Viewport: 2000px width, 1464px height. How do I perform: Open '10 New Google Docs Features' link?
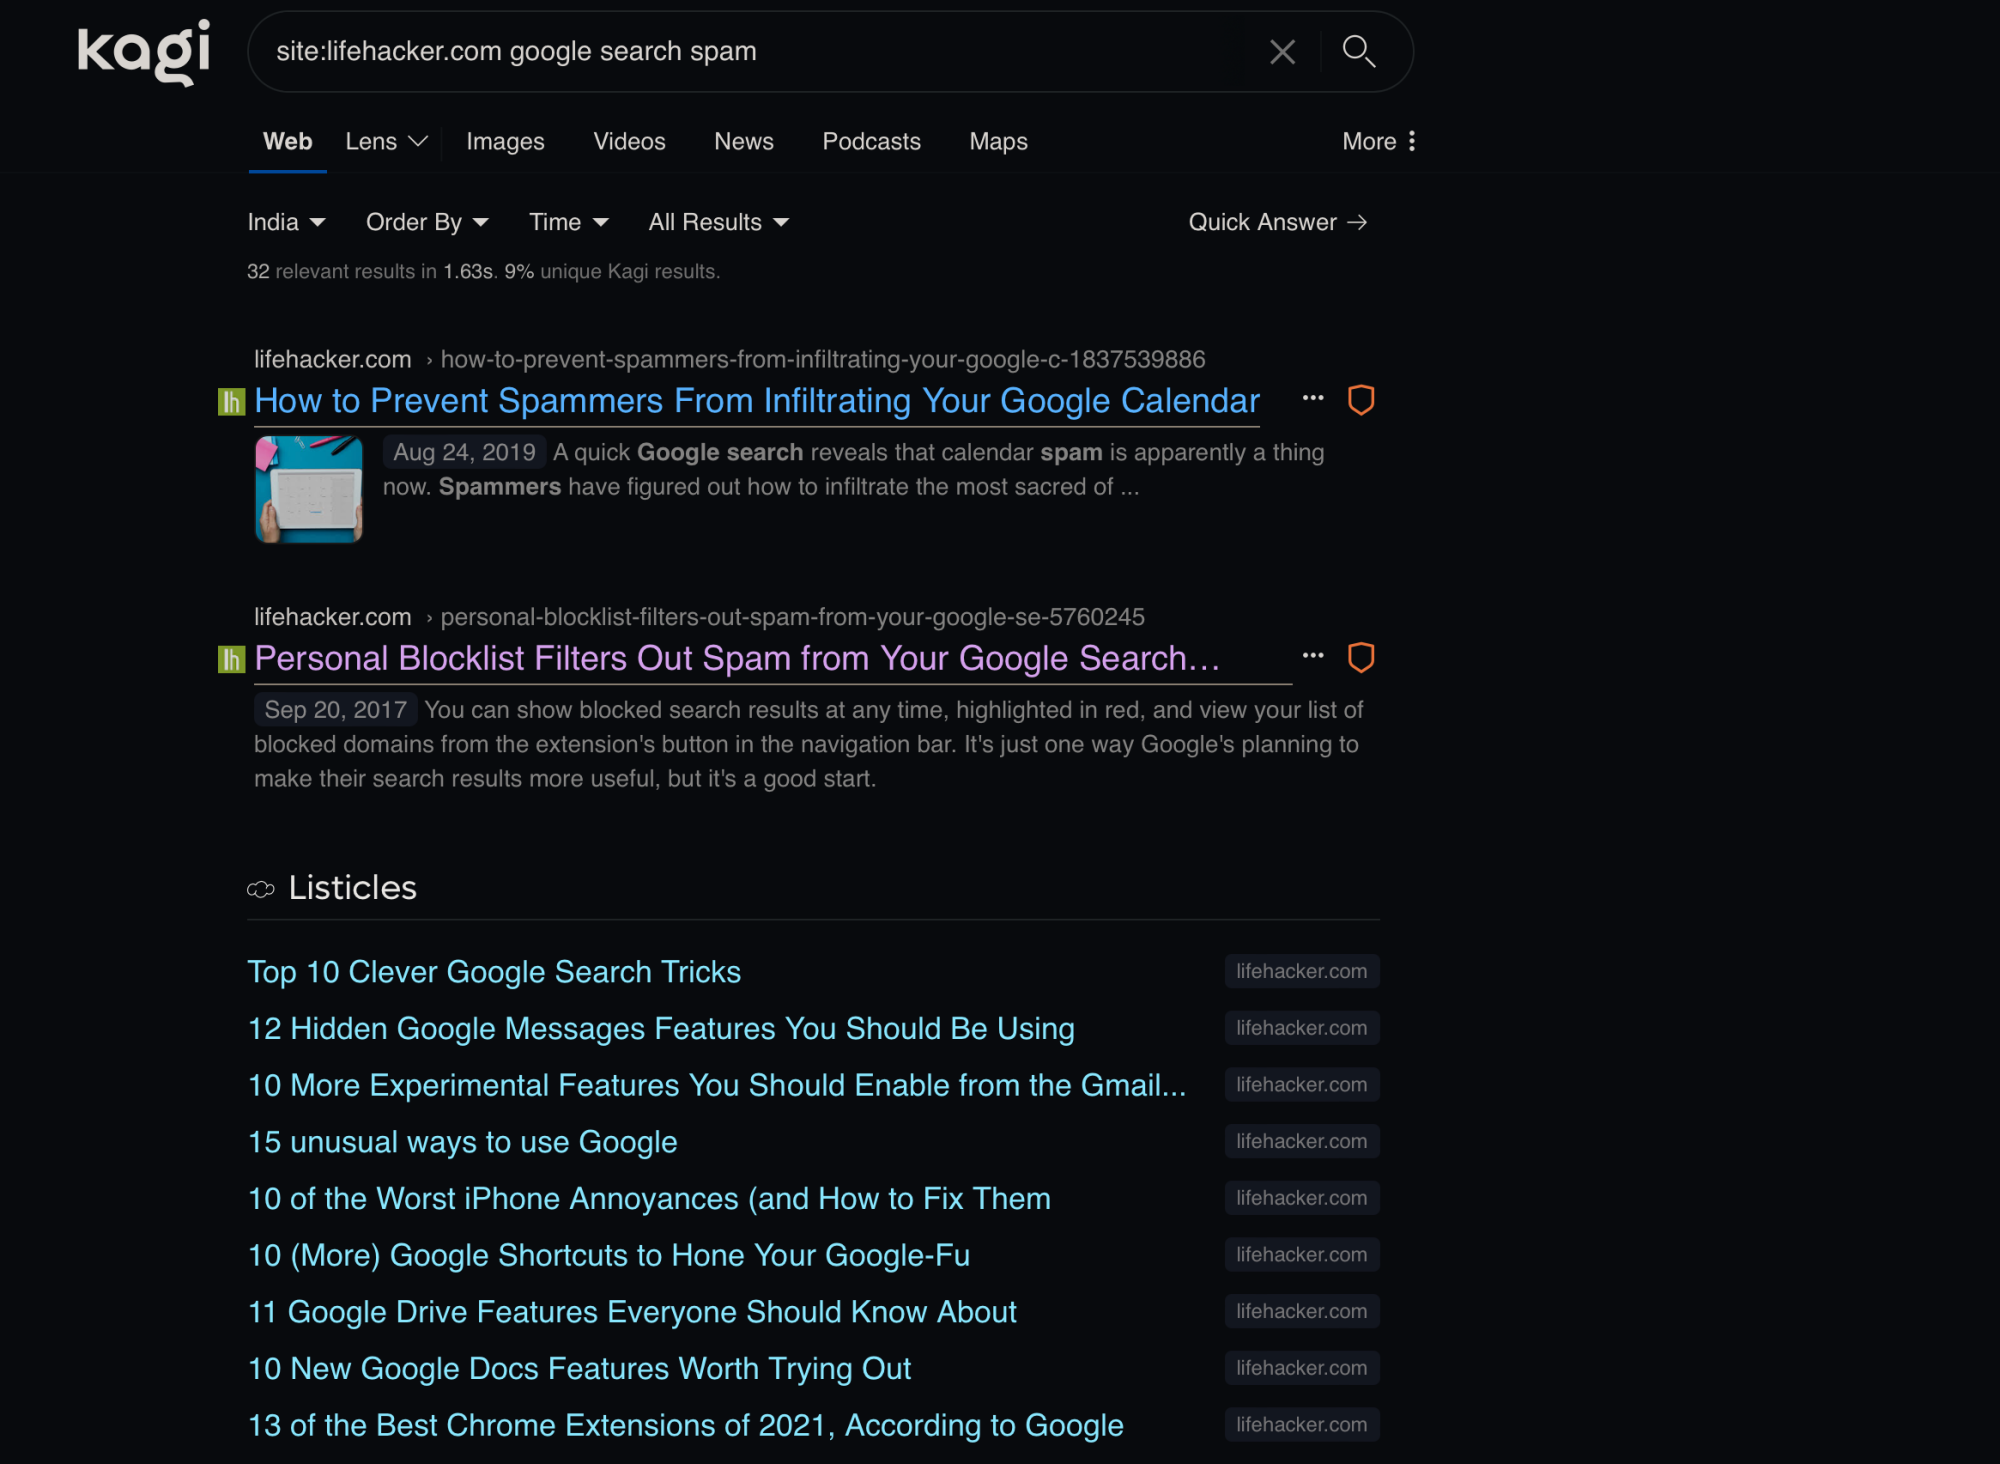click(x=580, y=1369)
